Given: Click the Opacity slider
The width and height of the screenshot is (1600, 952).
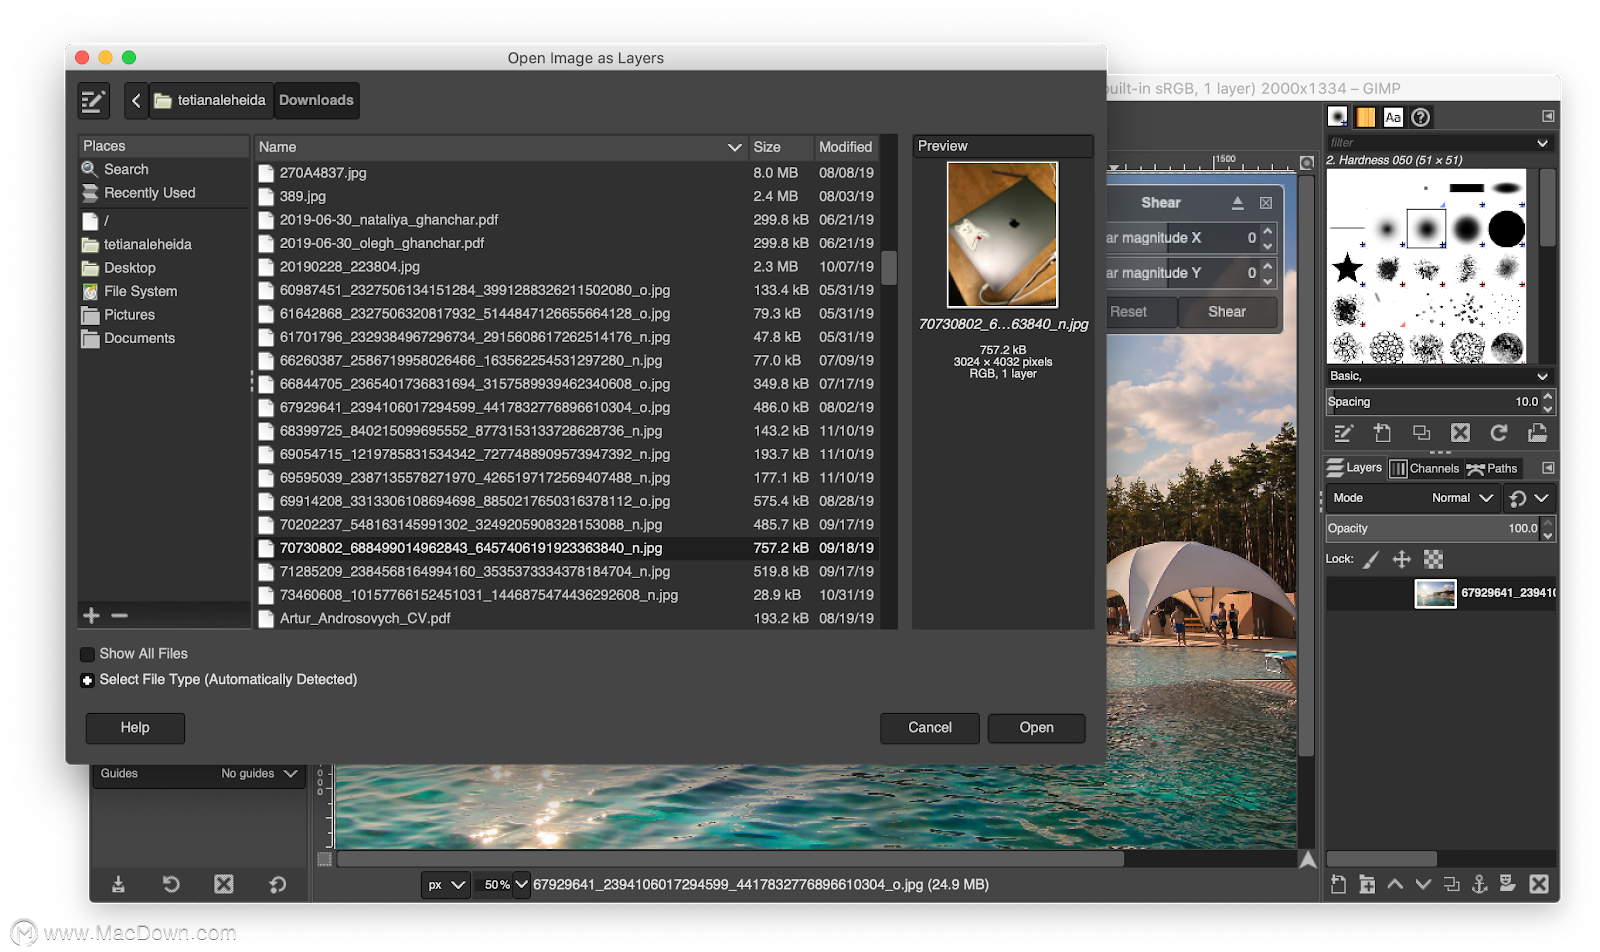Looking at the screenshot, I should [x=1433, y=528].
